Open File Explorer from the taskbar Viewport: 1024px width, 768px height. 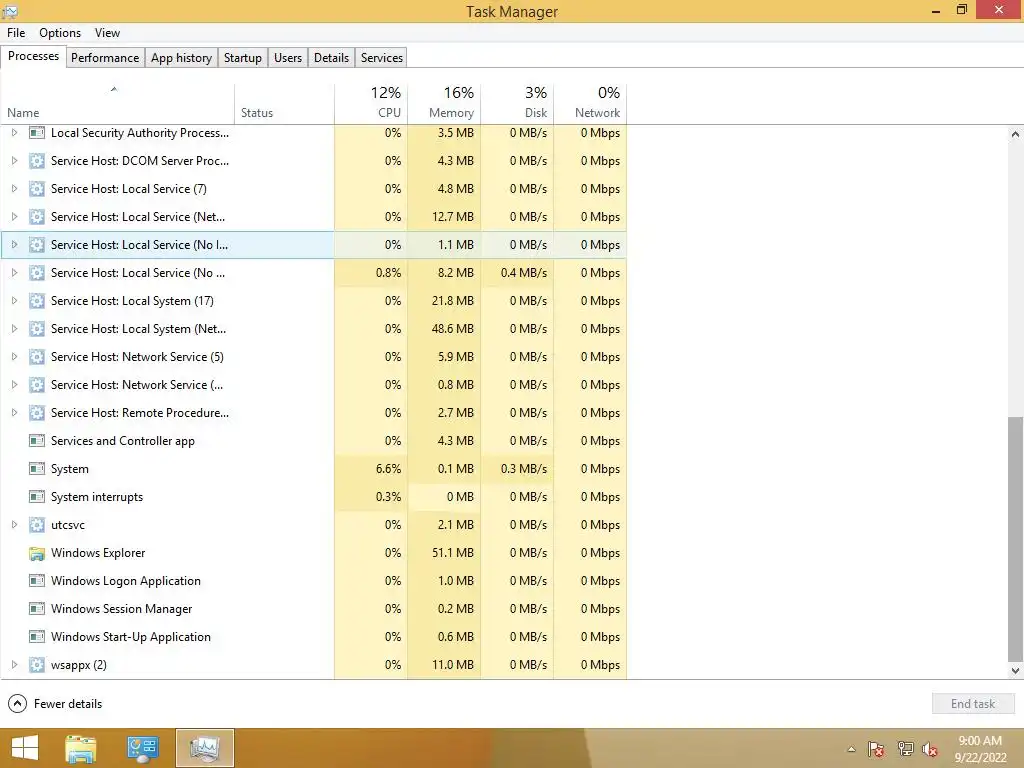point(80,748)
